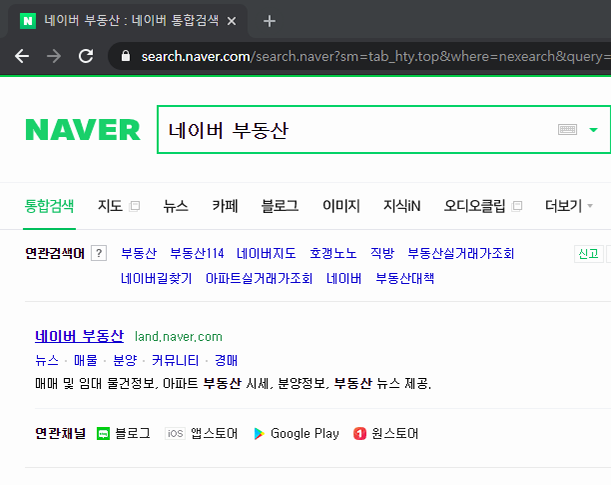The width and height of the screenshot is (611, 485).
Task: Expand the 더보기 menu
Action: point(569,206)
